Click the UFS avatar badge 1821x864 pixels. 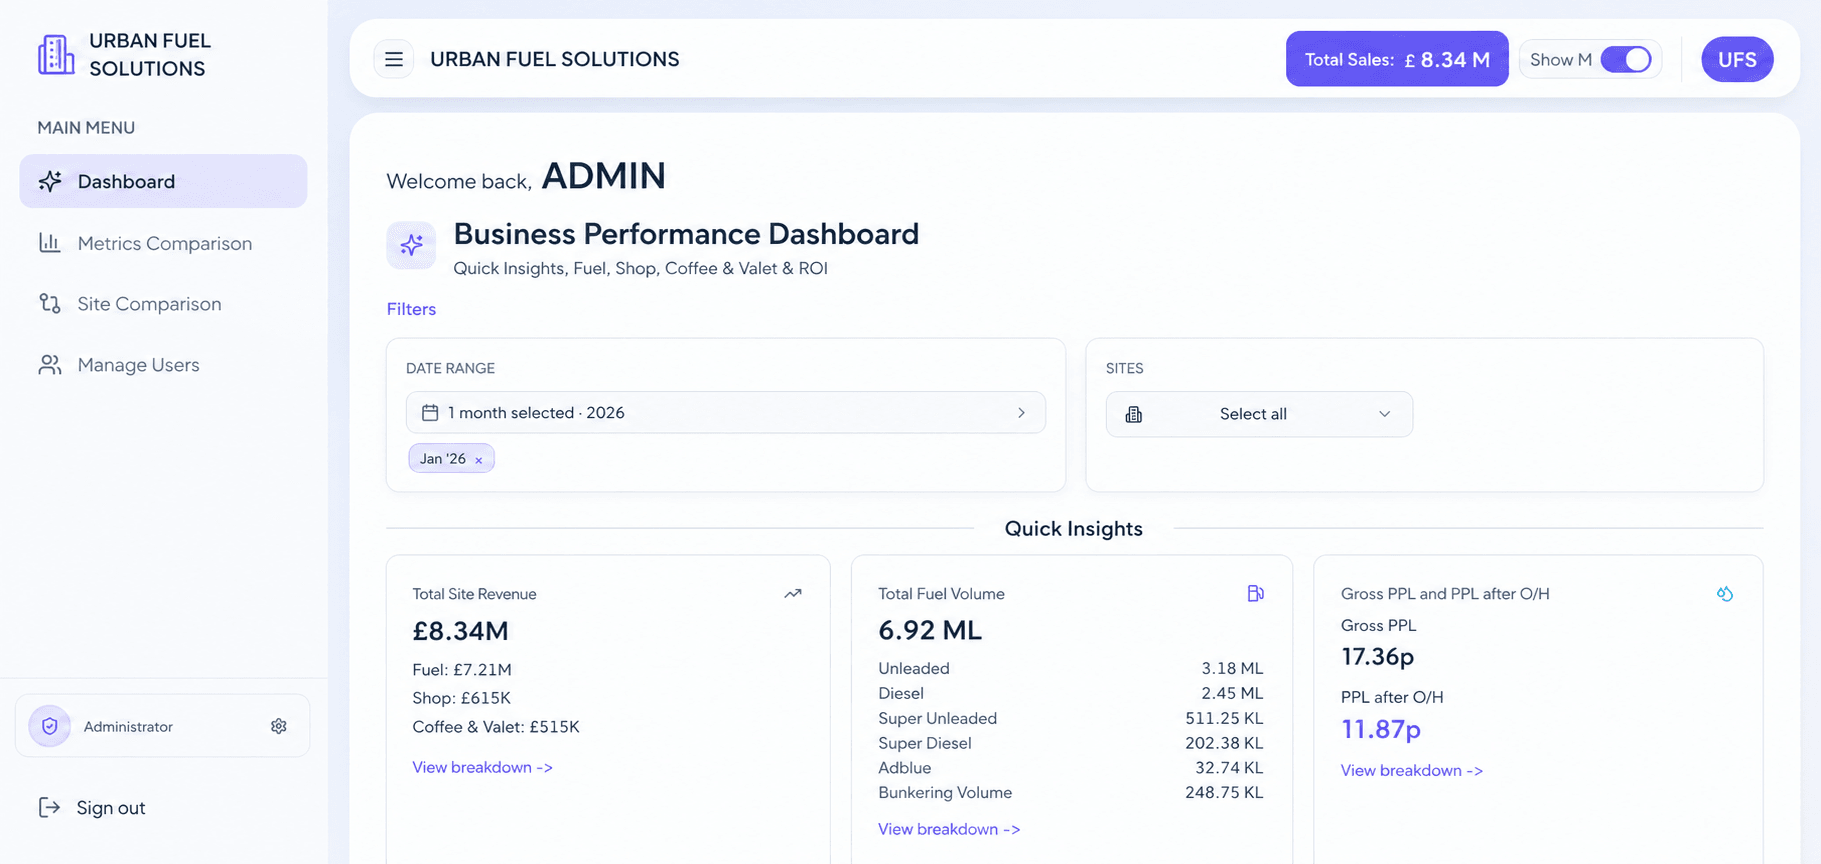click(1737, 59)
